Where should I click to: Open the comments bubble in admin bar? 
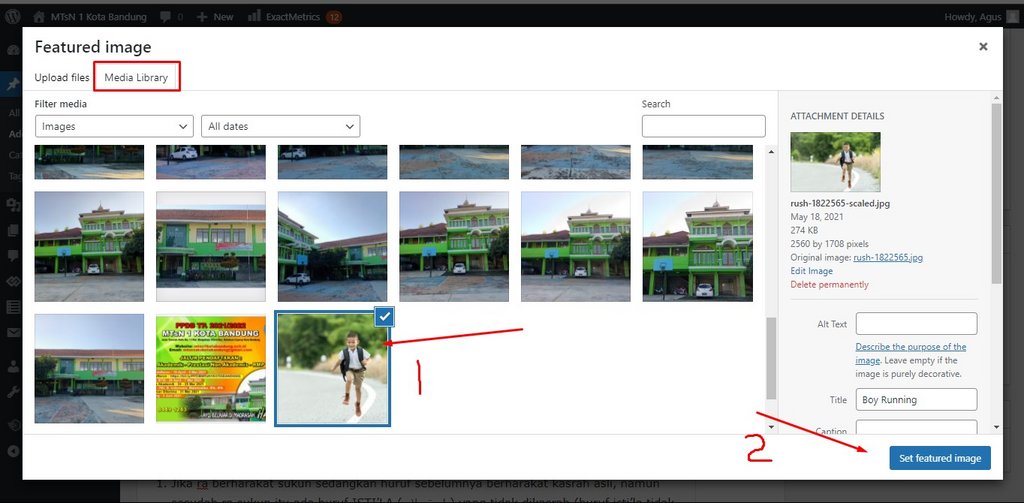coord(169,17)
